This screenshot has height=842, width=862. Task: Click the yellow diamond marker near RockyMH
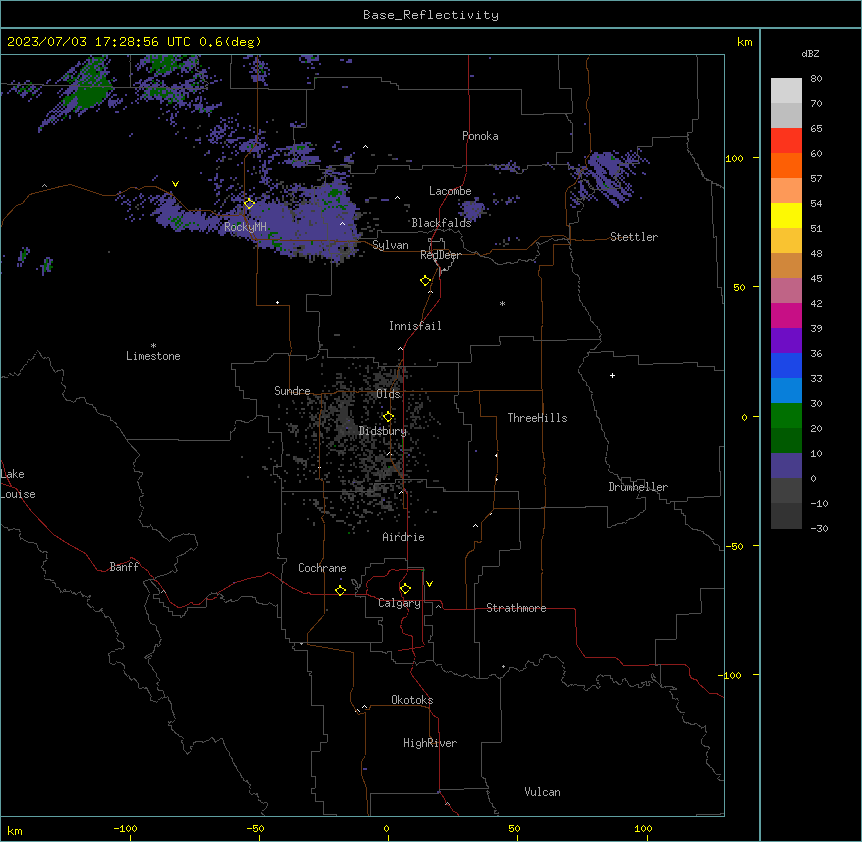(x=249, y=204)
